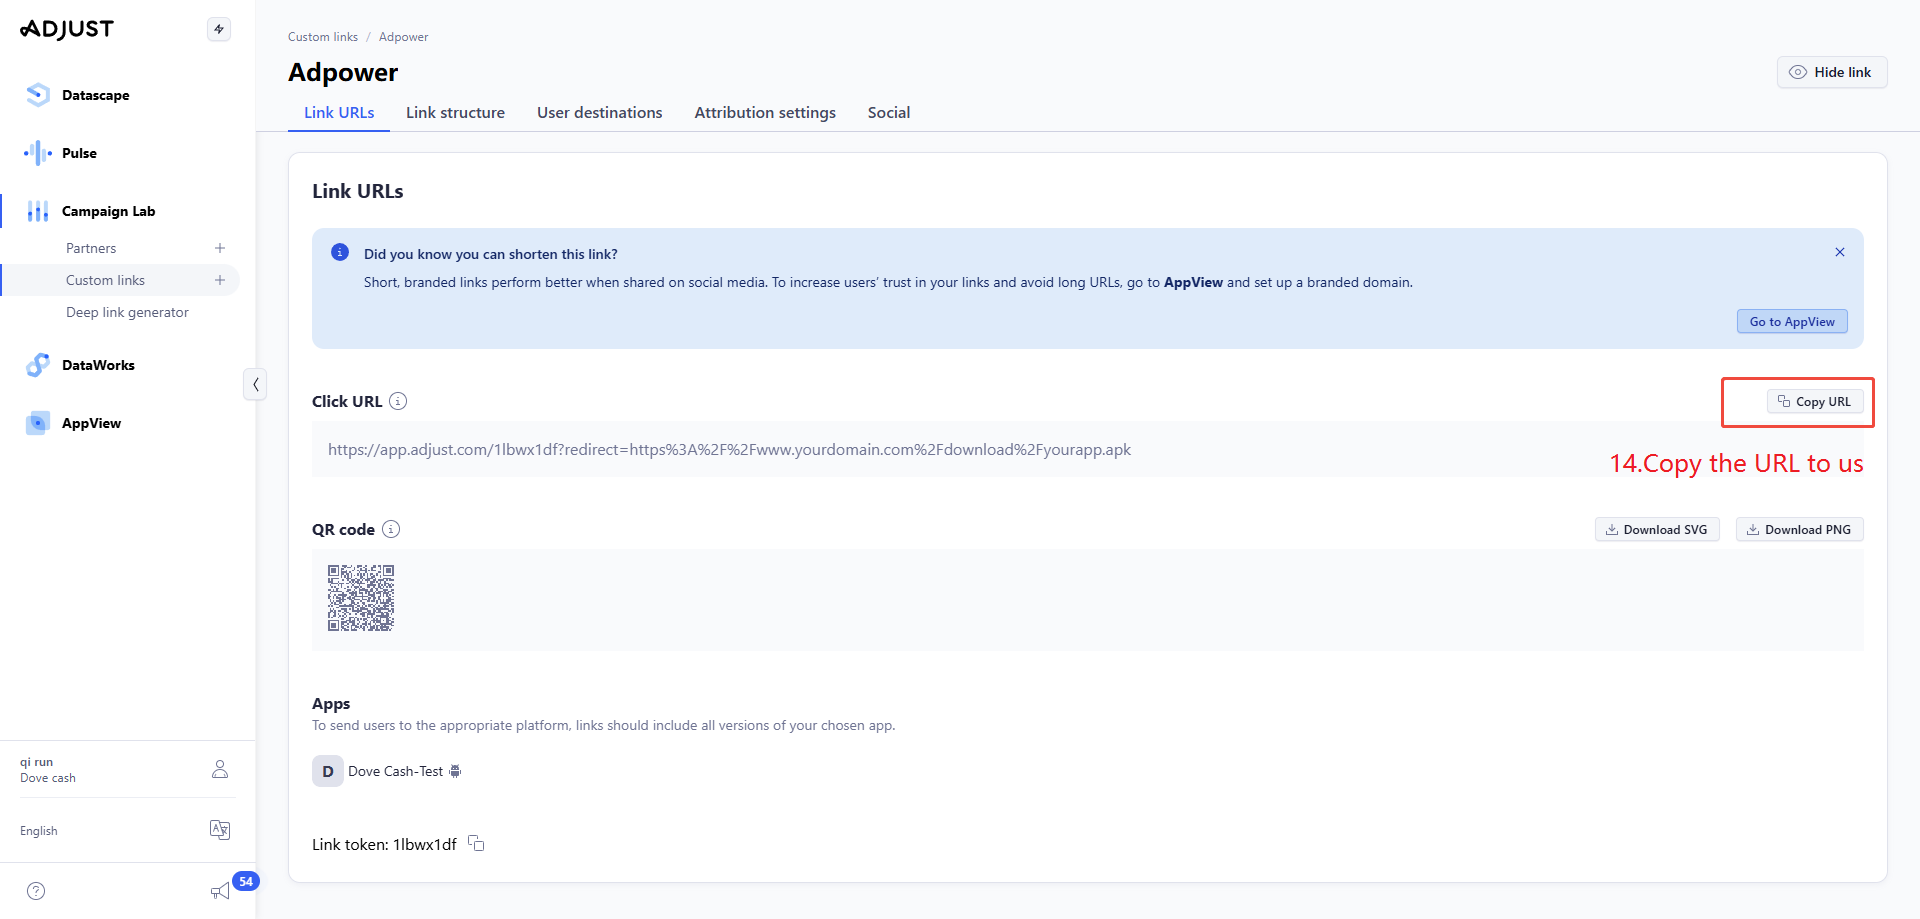The image size is (1920, 919).
Task: Go to Partners in Campaign Lab
Action: pos(91,248)
